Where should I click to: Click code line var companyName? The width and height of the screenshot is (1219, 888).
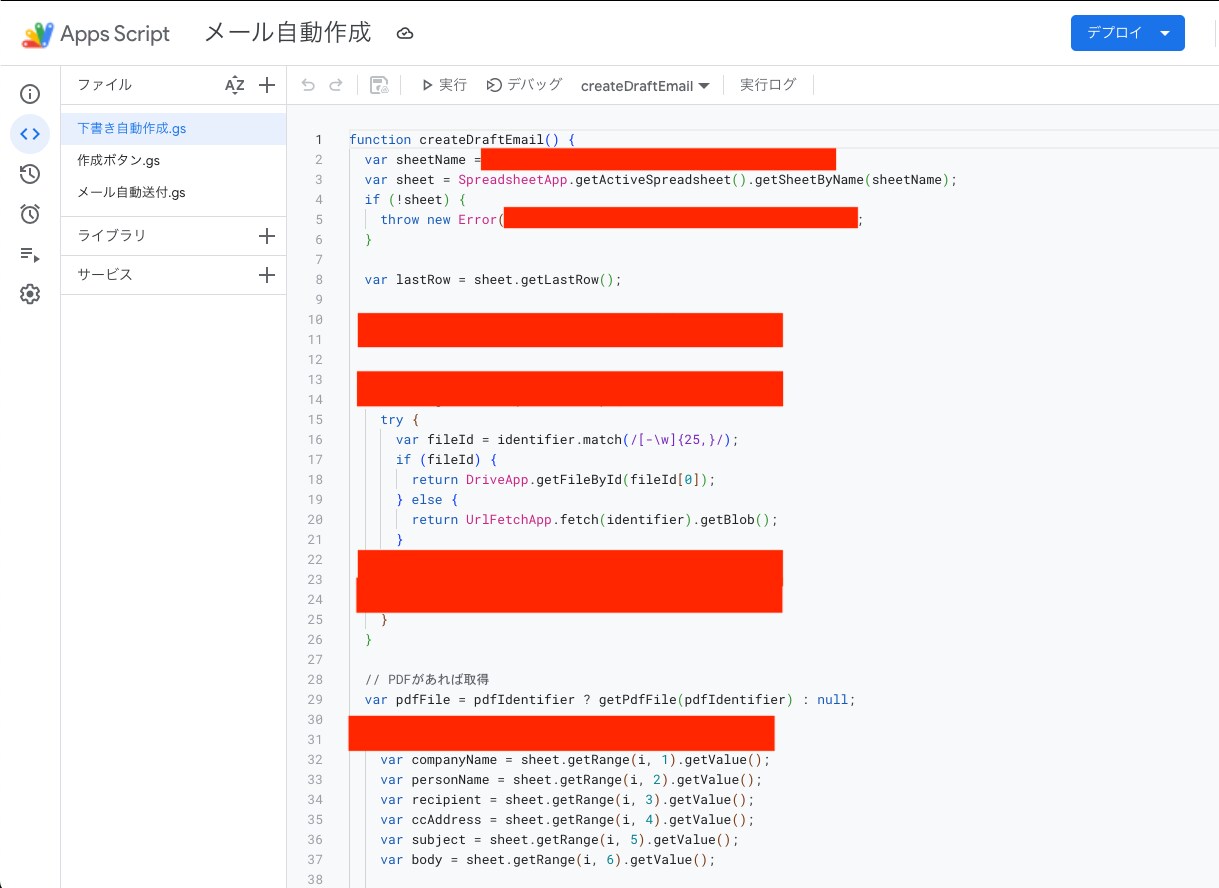click(x=576, y=760)
